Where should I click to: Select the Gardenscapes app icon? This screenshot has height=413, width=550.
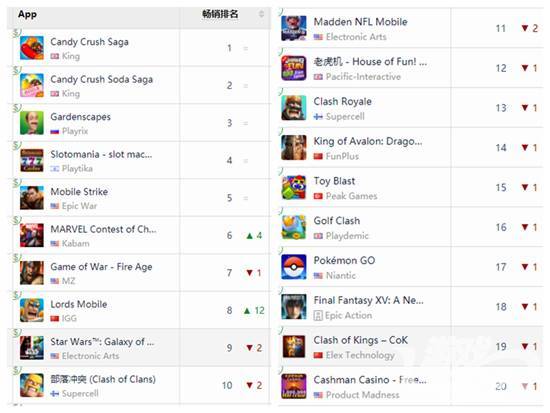pyautogui.click(x=32, y=123)
